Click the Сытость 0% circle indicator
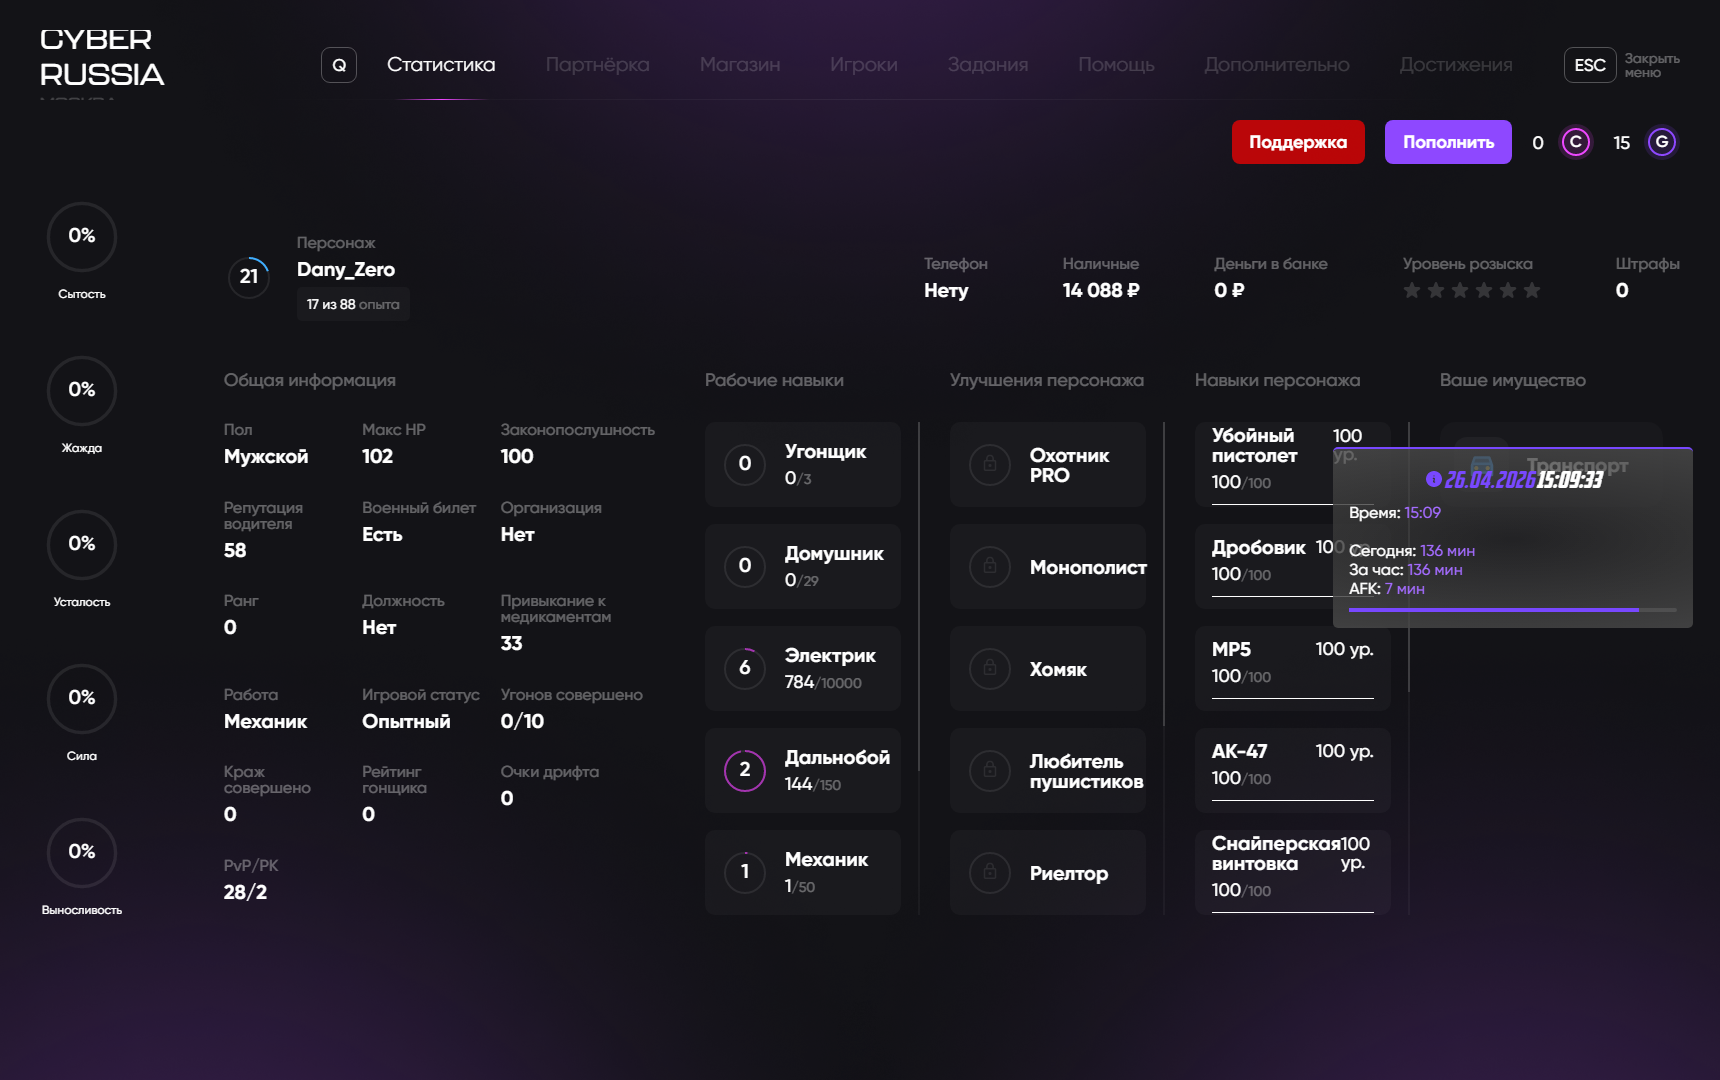The width and height of the screenshot is (1720, 1080). pos(82,237)
